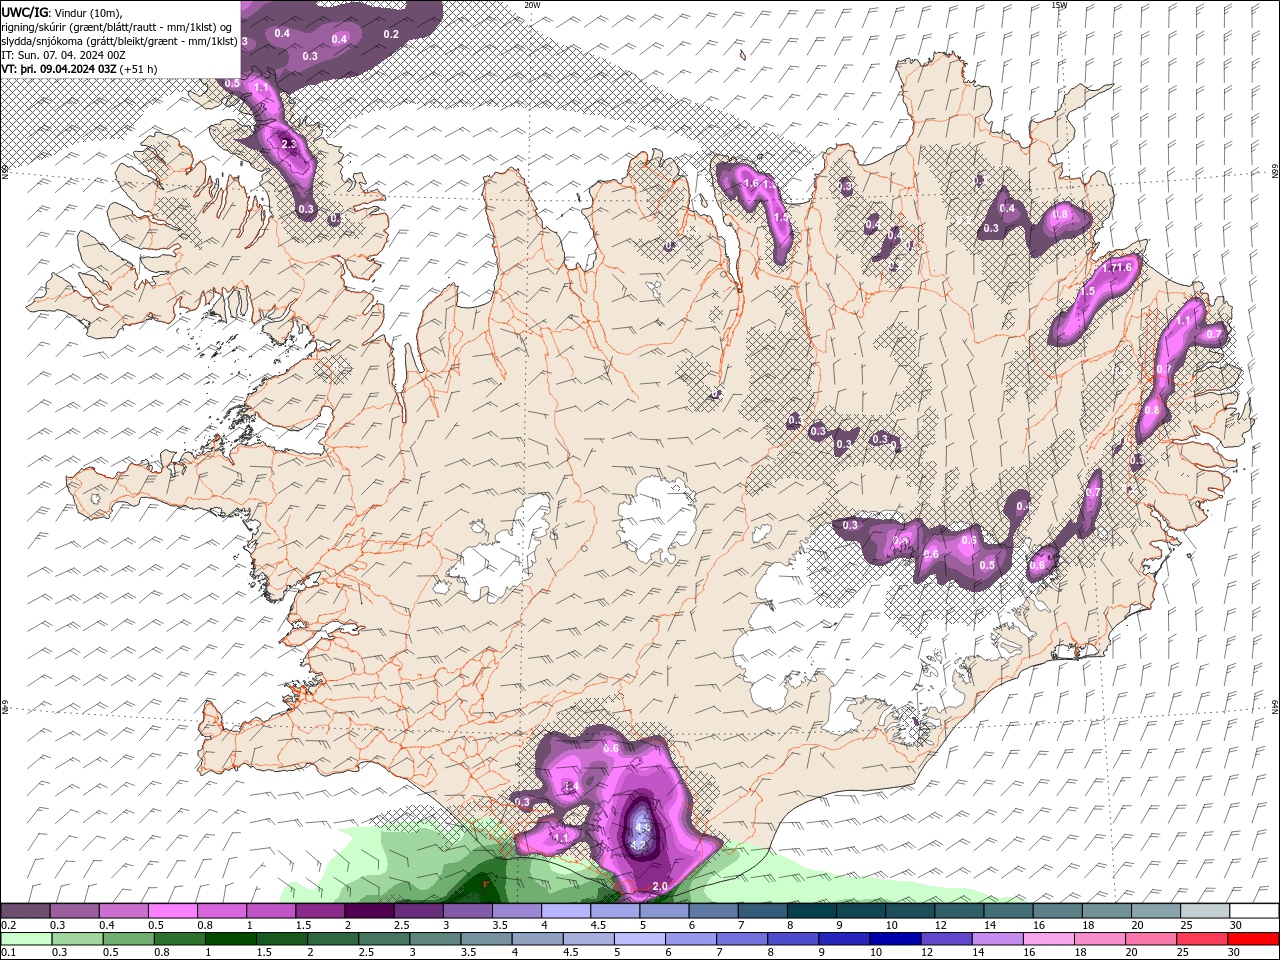Click the legend tick label '0.1' in lower row
Screen dimensions: 1280x960
pyautogui.click(x=7, y=953)
